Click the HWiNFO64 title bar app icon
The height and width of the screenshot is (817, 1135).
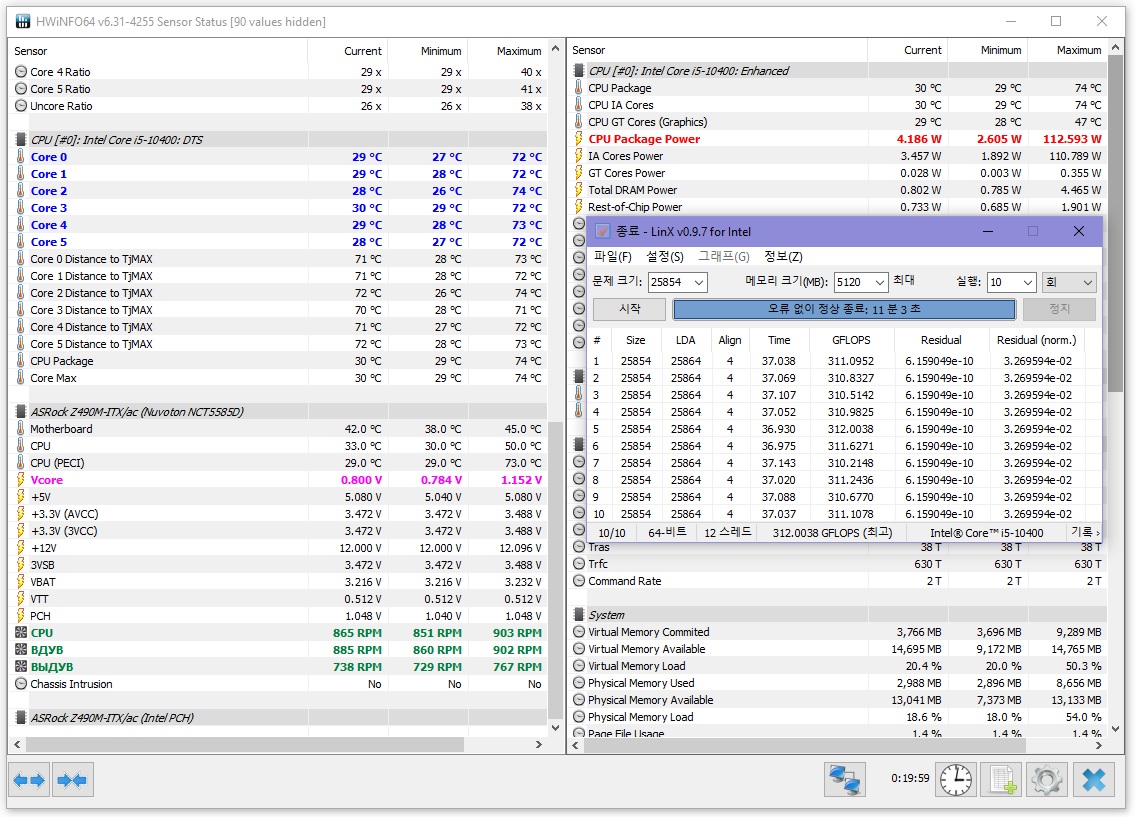(23, 22)
